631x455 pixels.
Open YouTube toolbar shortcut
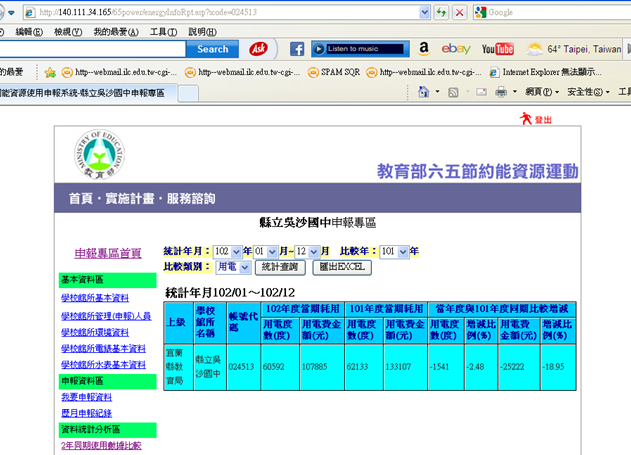click(x=497, y=48)
